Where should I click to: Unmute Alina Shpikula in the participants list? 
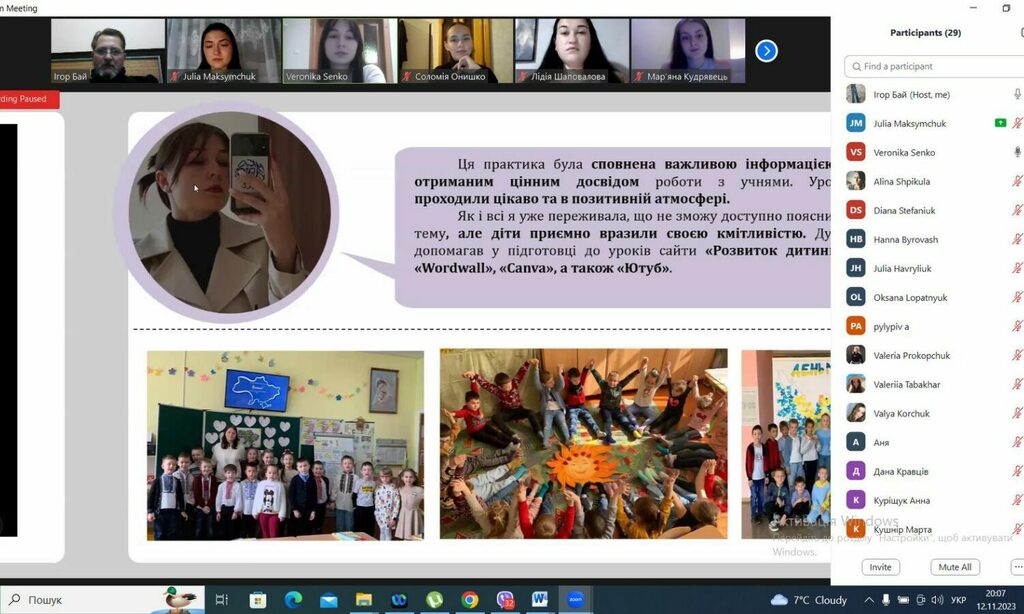pyautogui.click(x=1017, y=181)
